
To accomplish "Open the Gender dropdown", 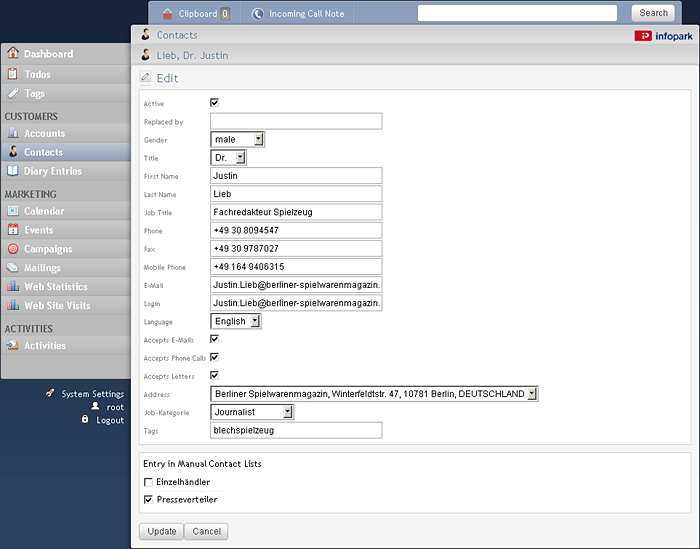I will pos(238,140).
